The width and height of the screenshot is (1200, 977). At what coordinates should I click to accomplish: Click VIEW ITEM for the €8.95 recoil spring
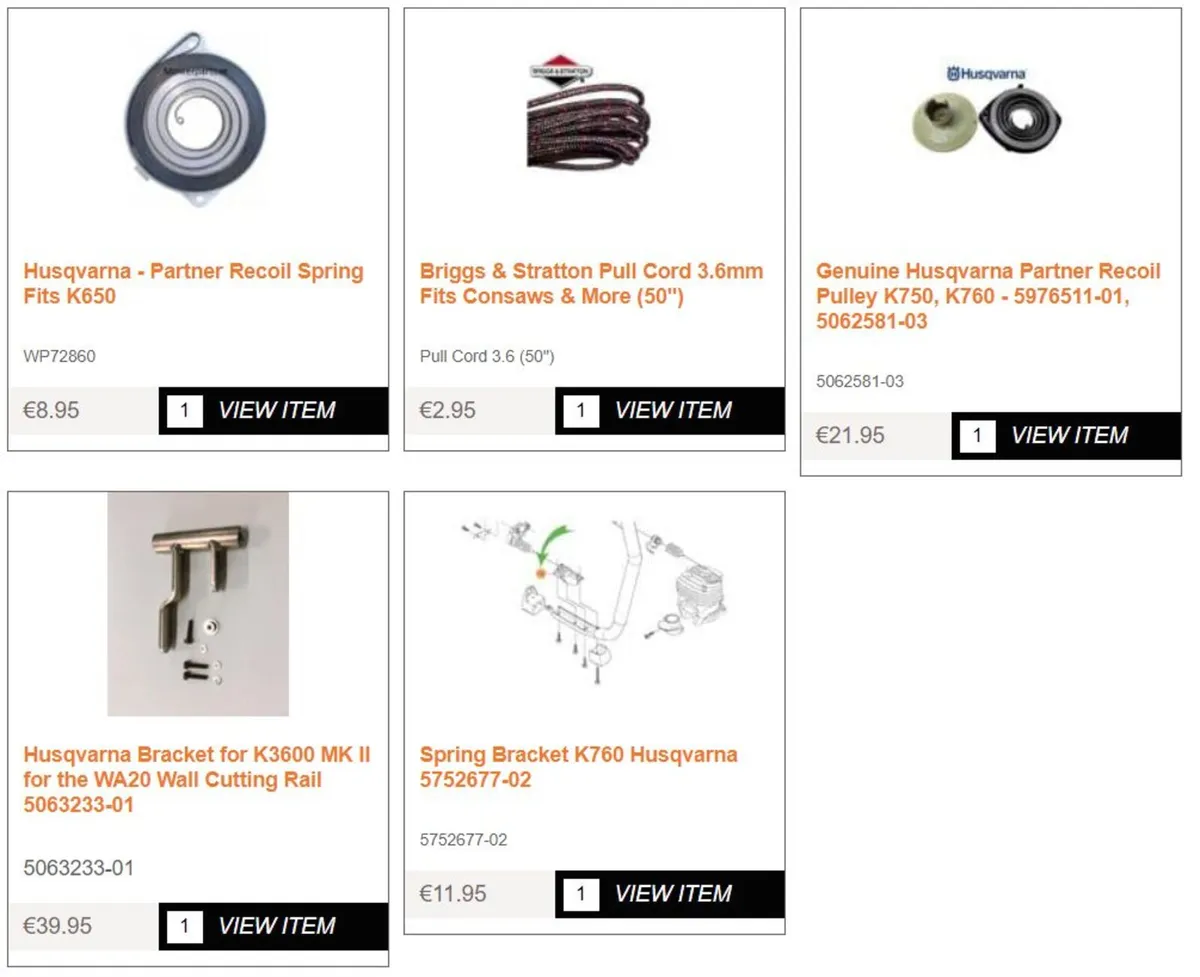click(277, 410)
